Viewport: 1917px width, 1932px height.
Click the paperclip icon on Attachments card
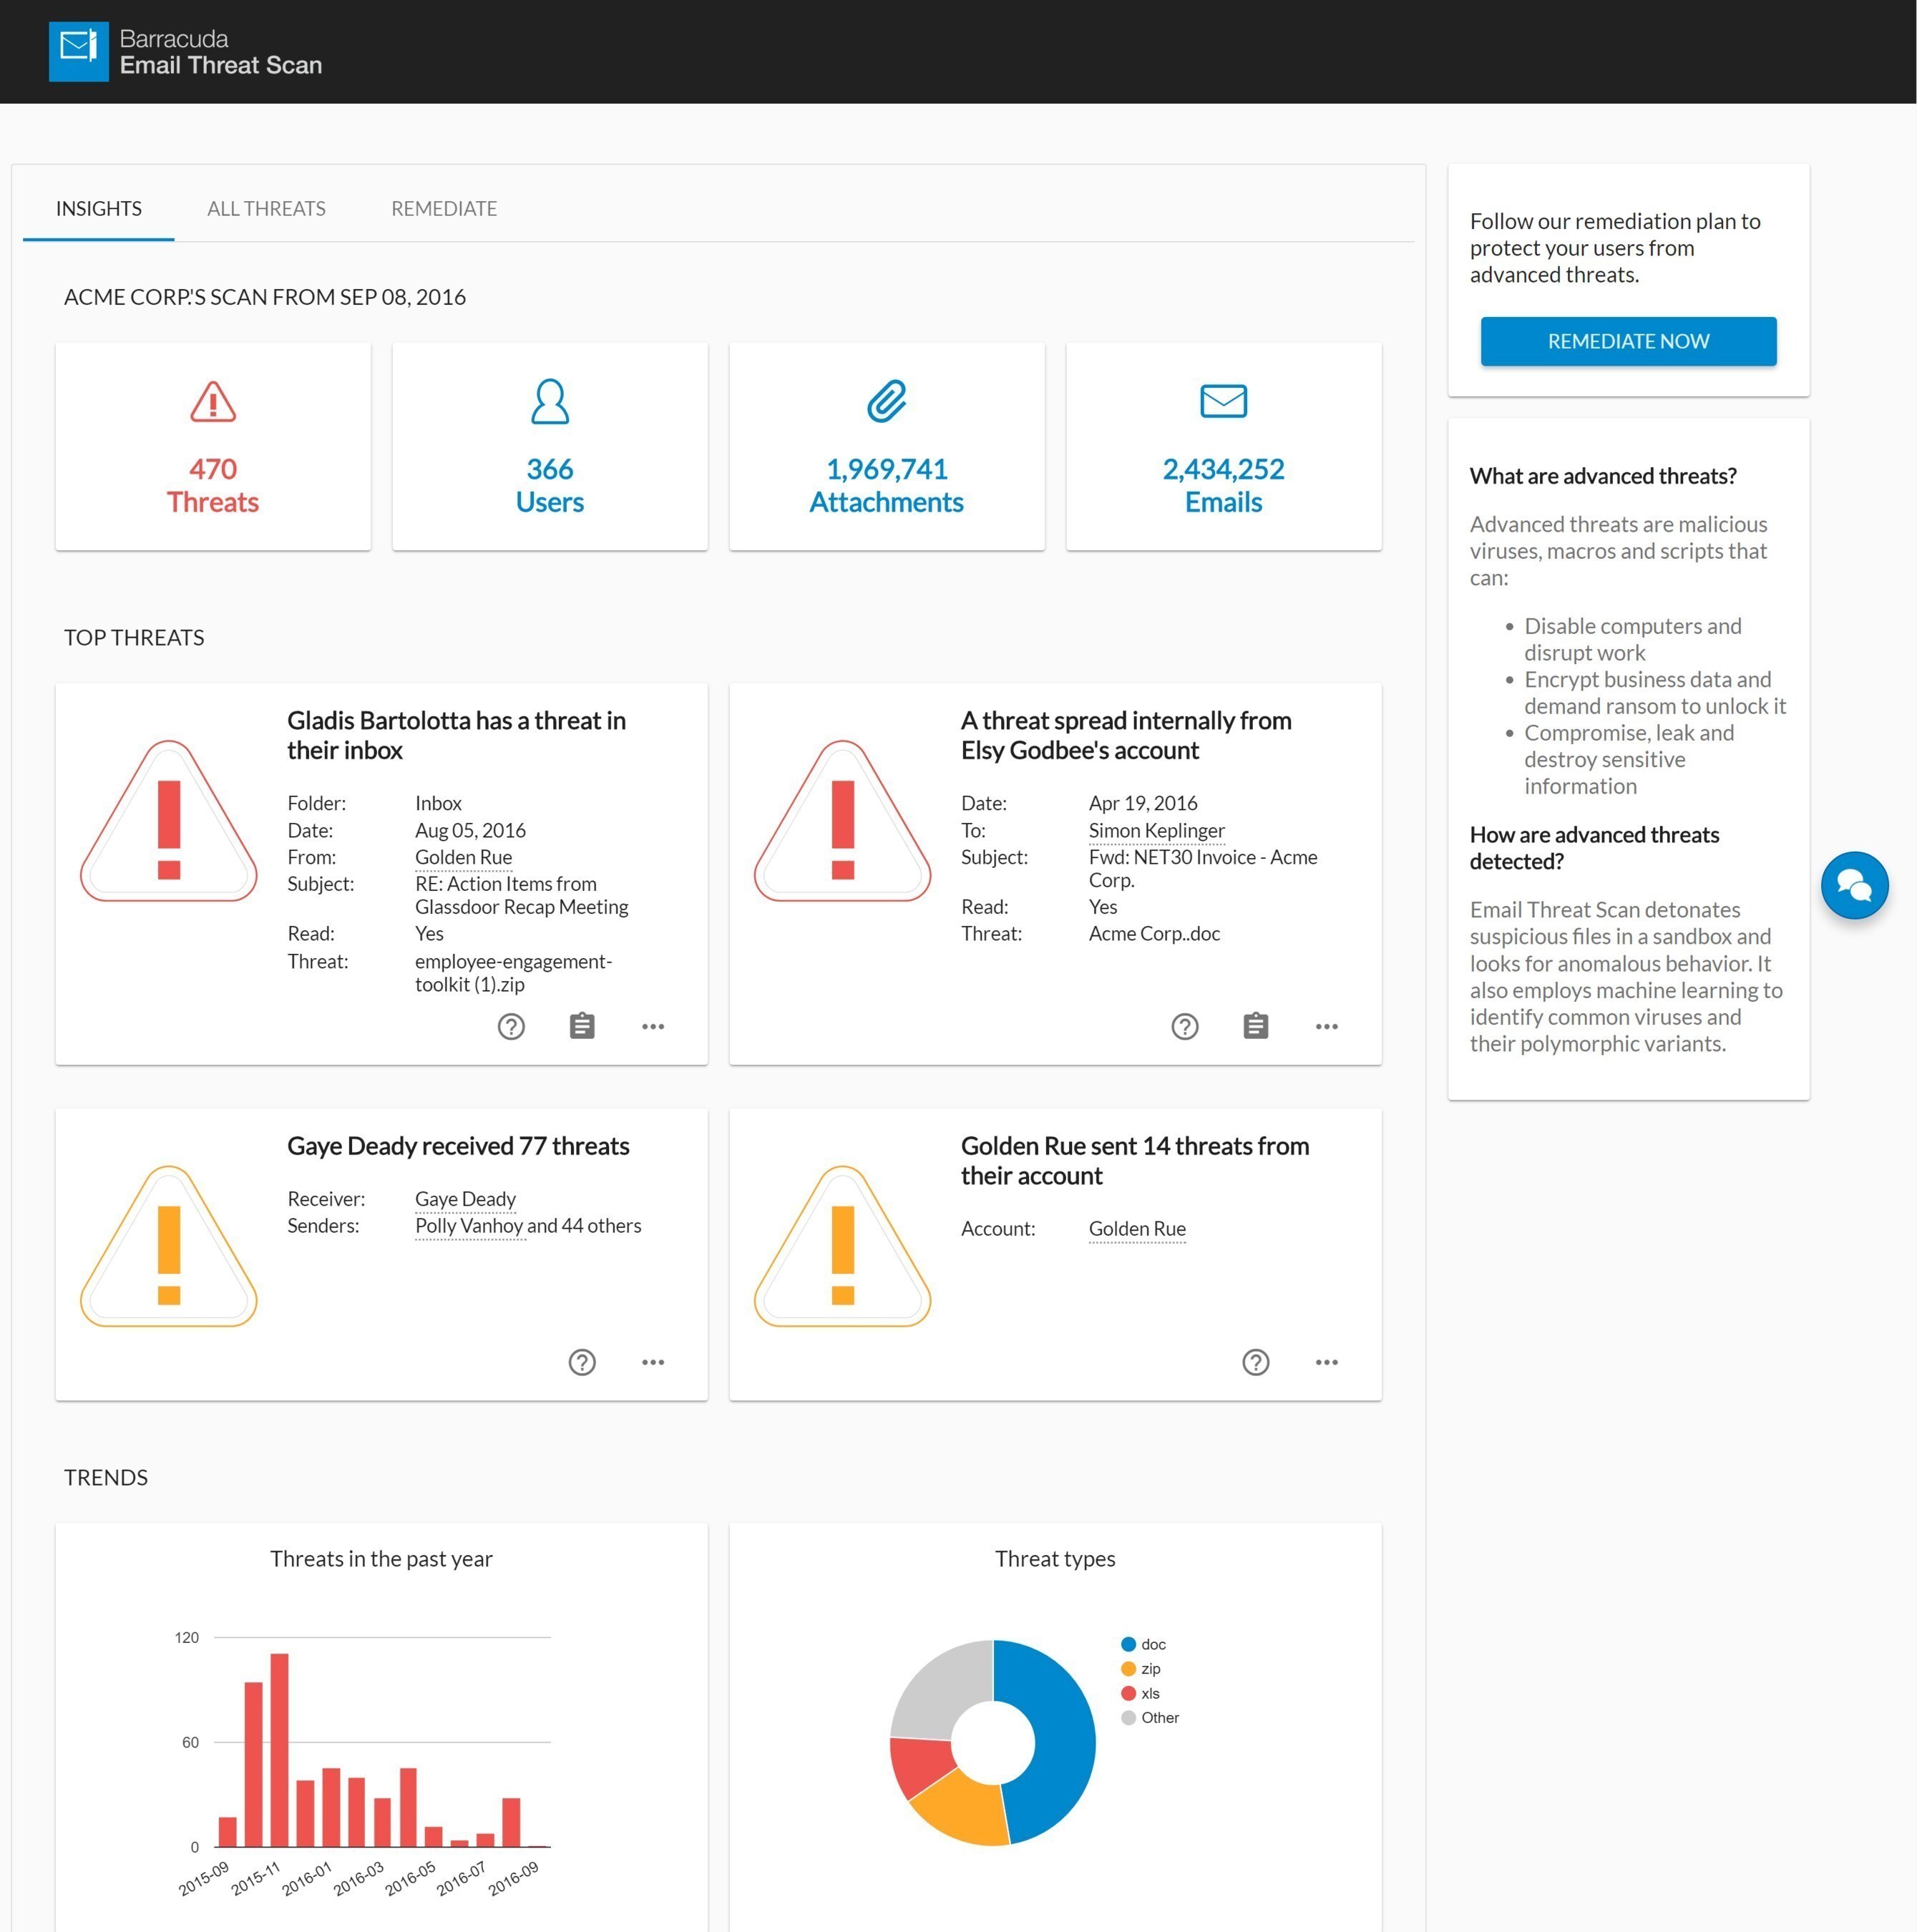tap(886, 402)
